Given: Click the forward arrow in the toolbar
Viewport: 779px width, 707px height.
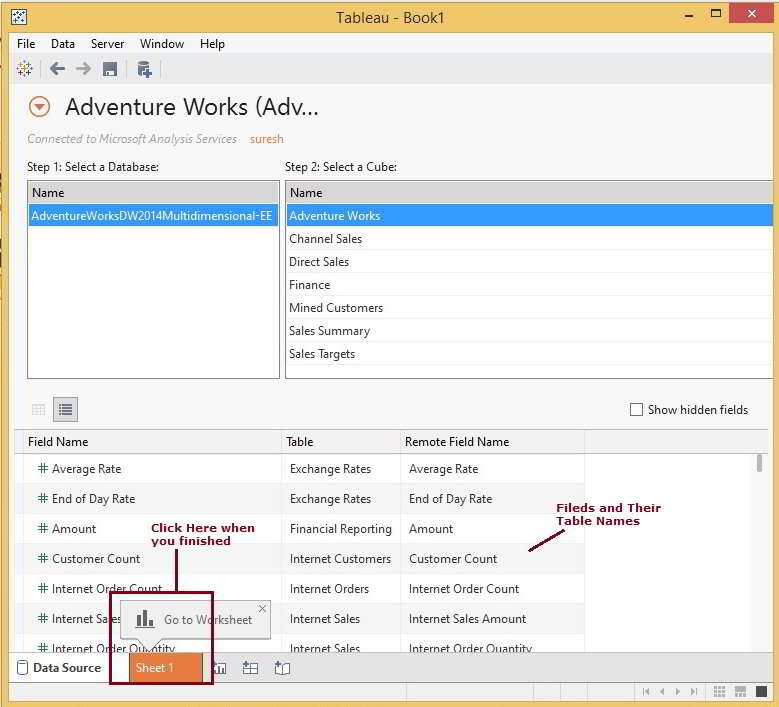Looking at the screenshot, I should click(x=83, y=69).
